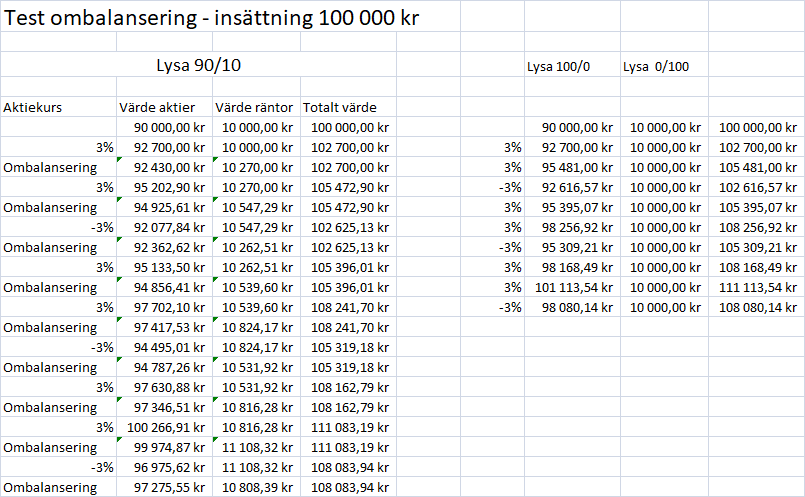The image size is (805, 497).
Task: Click the cell 108 080,14 kr
Action: (758, 308)
